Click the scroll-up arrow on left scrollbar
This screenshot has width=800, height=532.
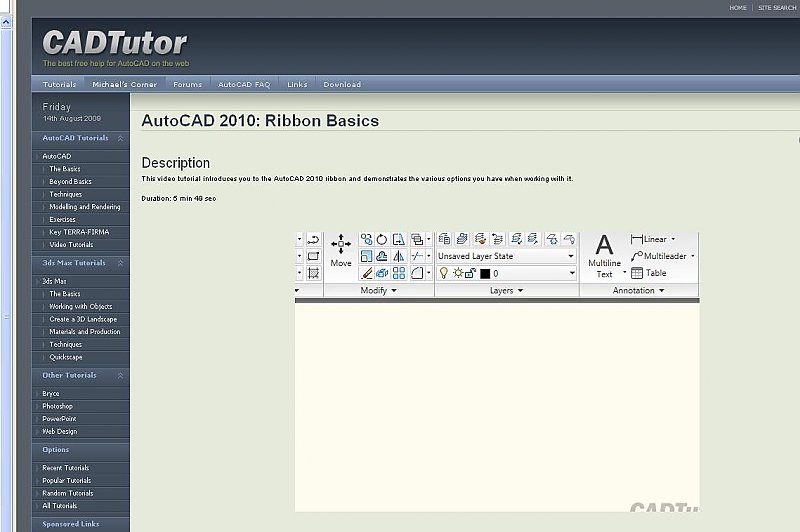click(x=6, y=22)
